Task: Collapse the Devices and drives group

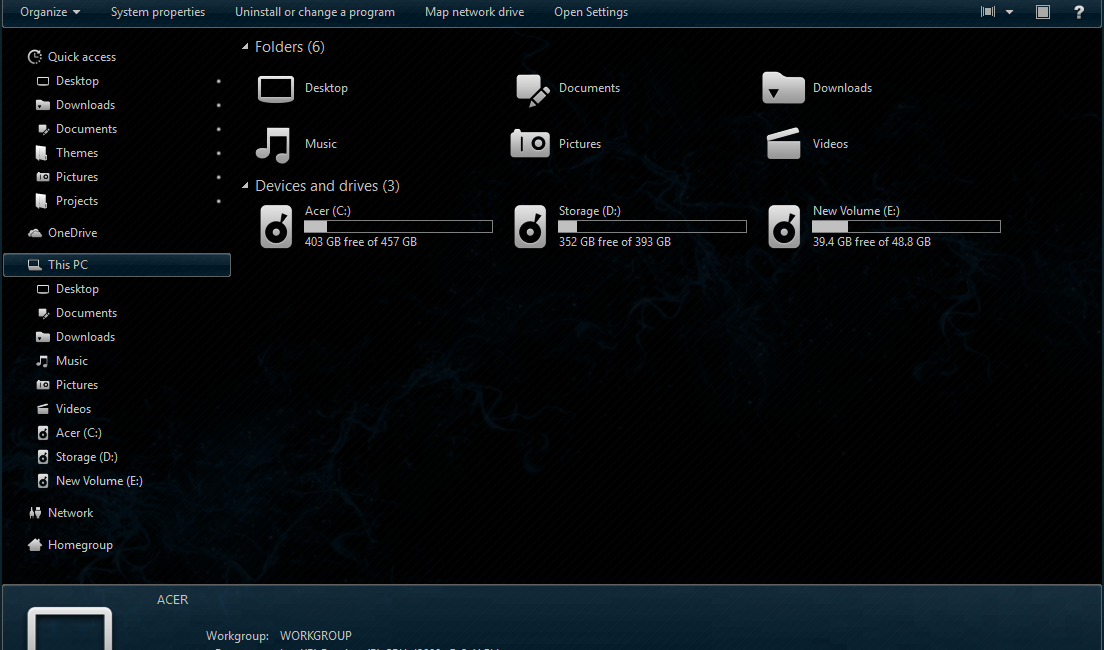Action: click(246, 186)
